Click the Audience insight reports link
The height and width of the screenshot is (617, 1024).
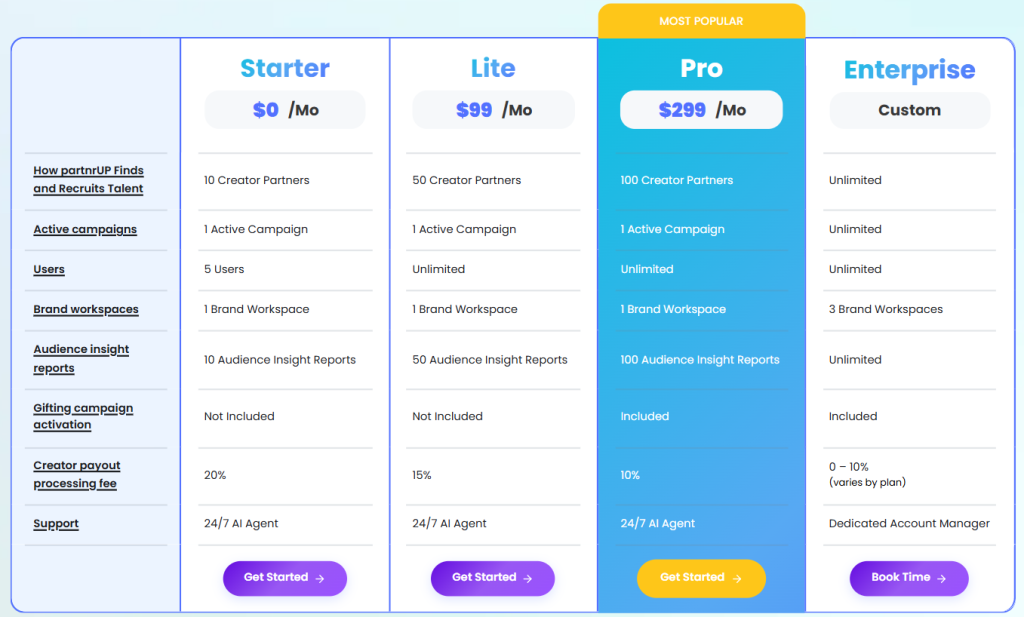tap(81, 359)
